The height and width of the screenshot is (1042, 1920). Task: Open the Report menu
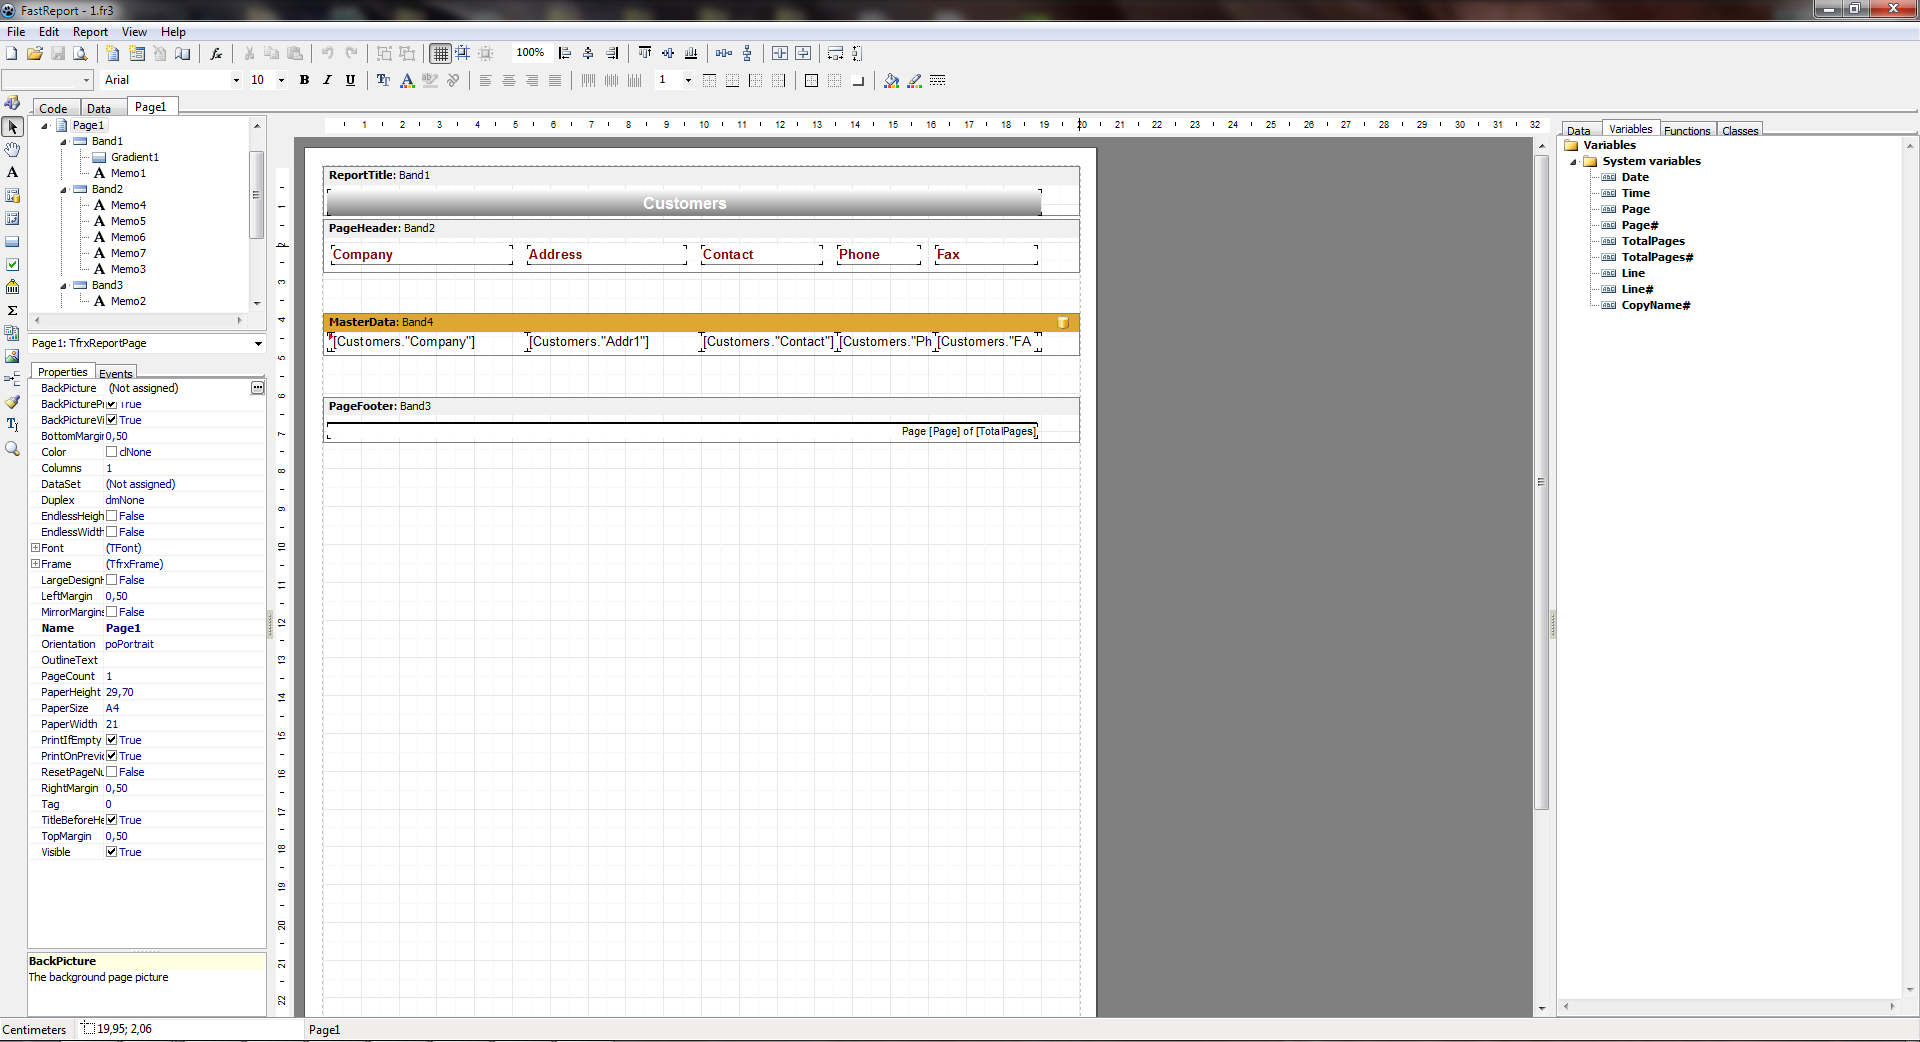(90, 32)
